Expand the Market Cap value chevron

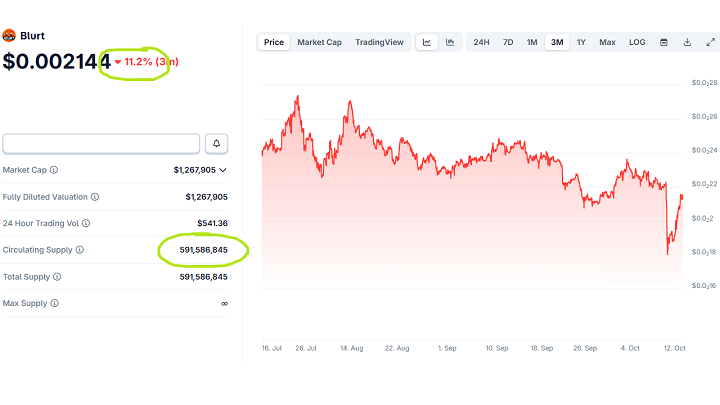[223, 170]
